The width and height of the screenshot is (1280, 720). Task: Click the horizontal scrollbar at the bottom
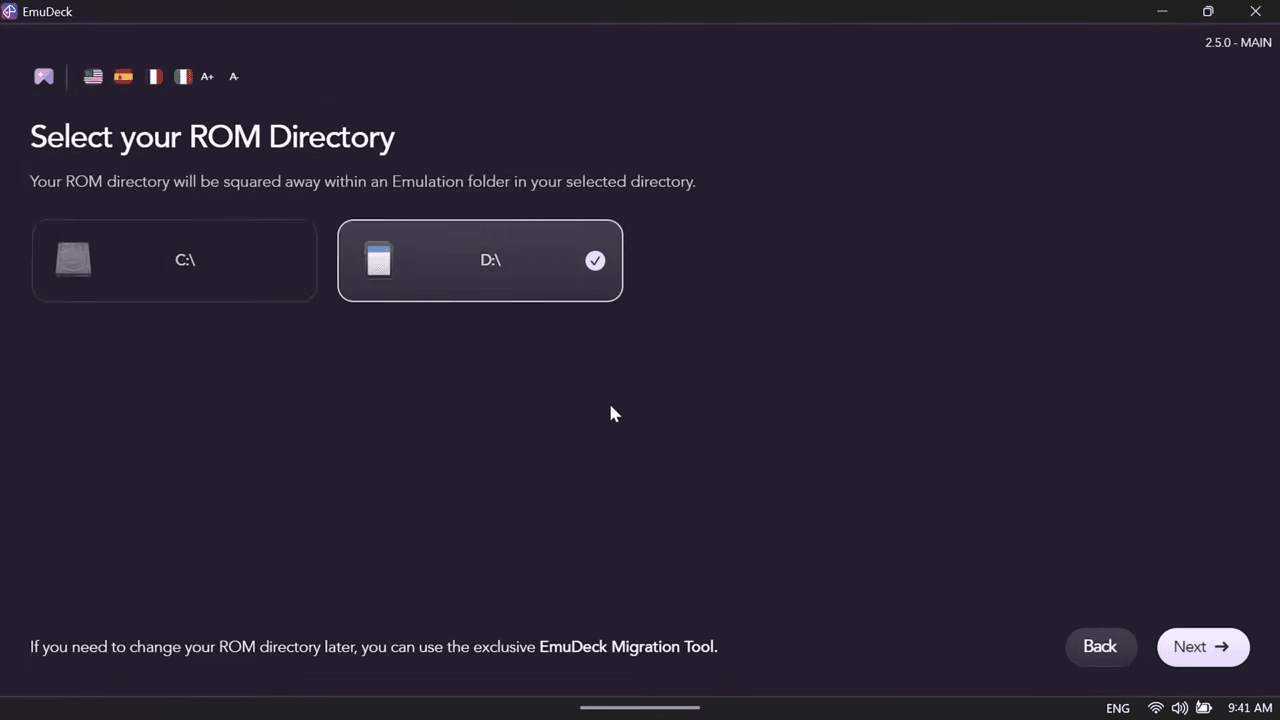[x=640, y=707]
